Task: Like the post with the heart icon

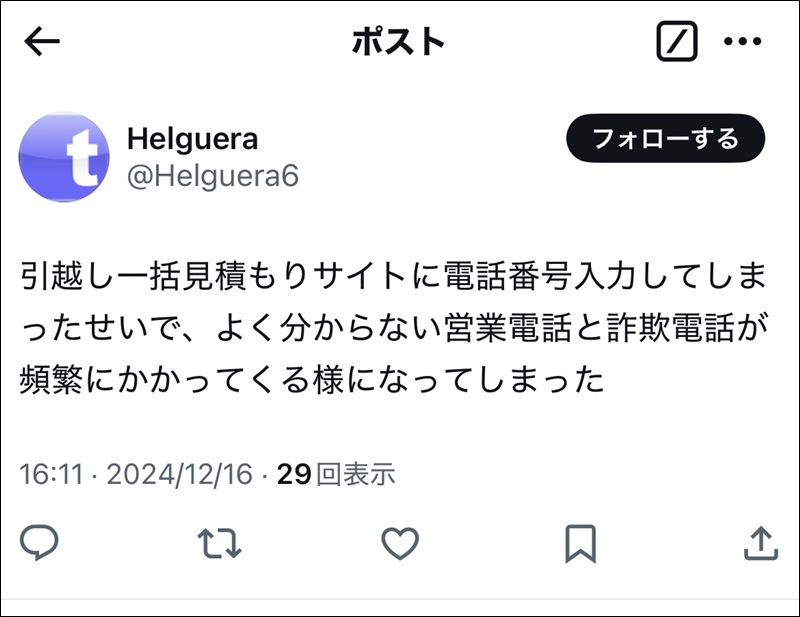Action: [400, 544]
